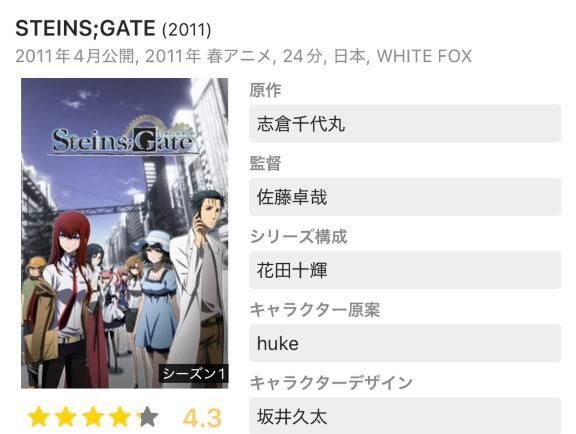This screenshot has height=434, width=576.
Task: Click the fourth yellow rating star
Action: click(x=120, y=417)
